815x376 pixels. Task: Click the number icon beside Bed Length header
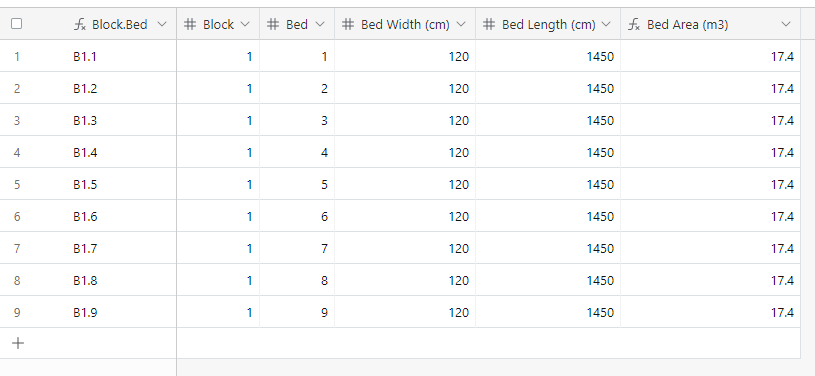(489, 24)
